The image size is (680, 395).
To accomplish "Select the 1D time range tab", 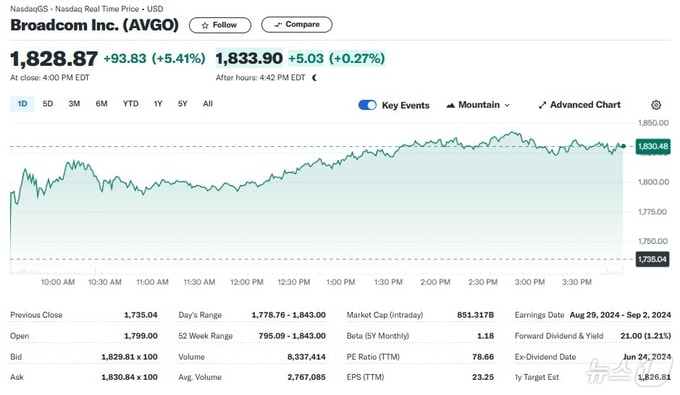I will [x=22, y=104].
